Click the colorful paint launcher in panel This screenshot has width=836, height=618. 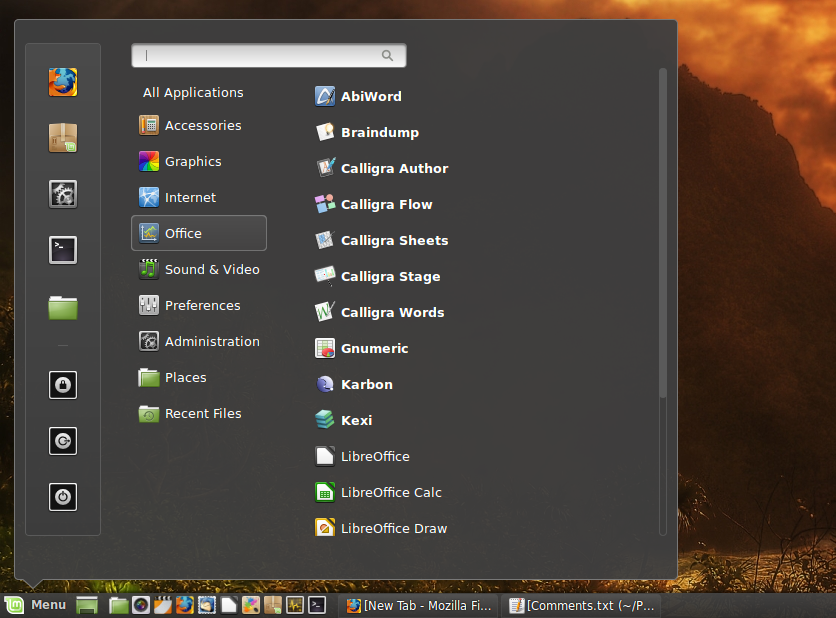coord(251,605)
